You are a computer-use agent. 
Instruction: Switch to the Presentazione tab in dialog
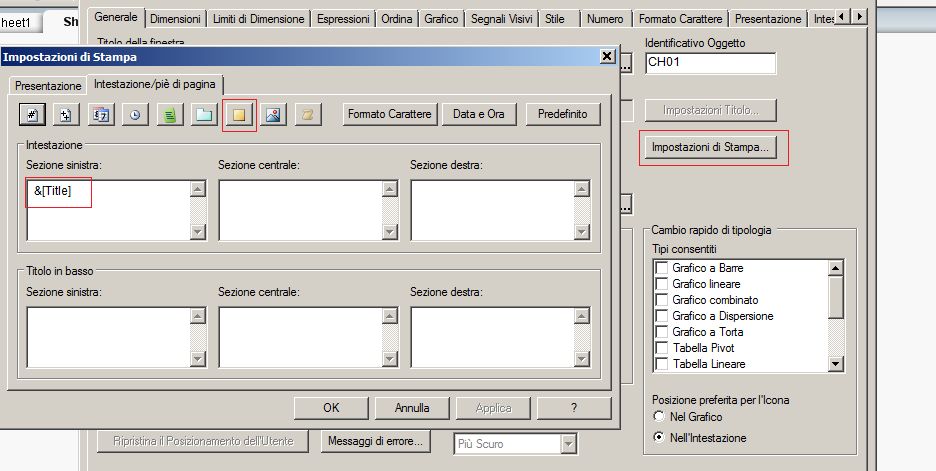point(48,86)
